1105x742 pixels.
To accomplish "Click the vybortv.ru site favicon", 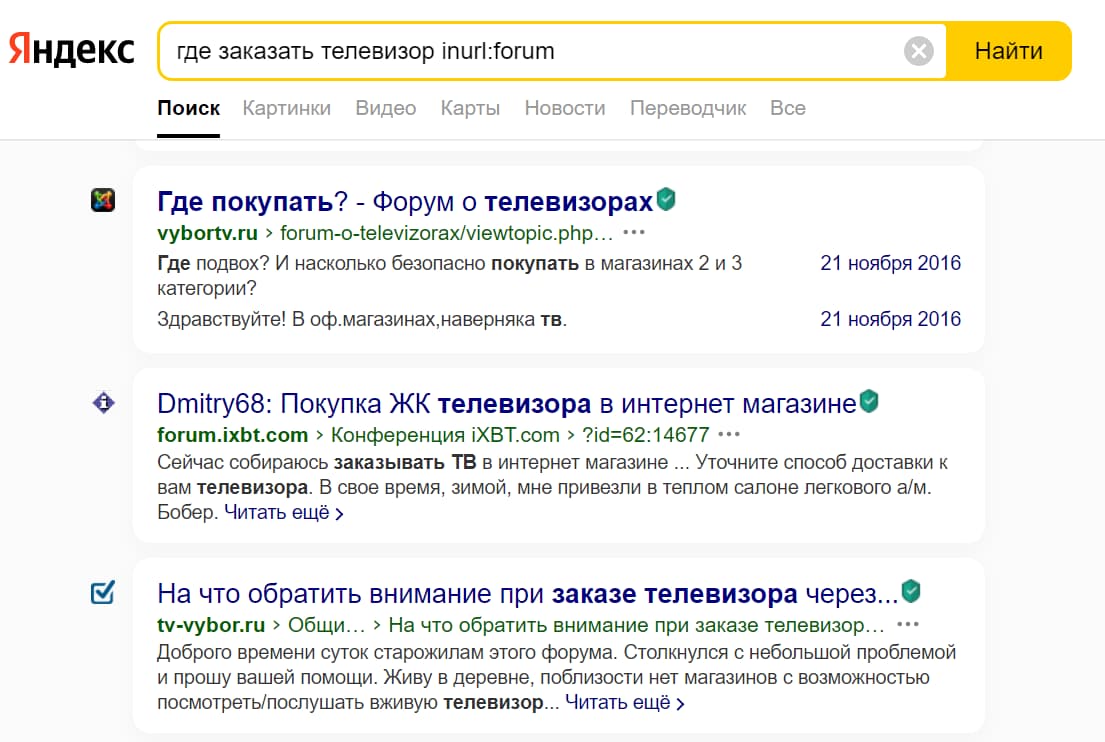I will coord(103,199).
